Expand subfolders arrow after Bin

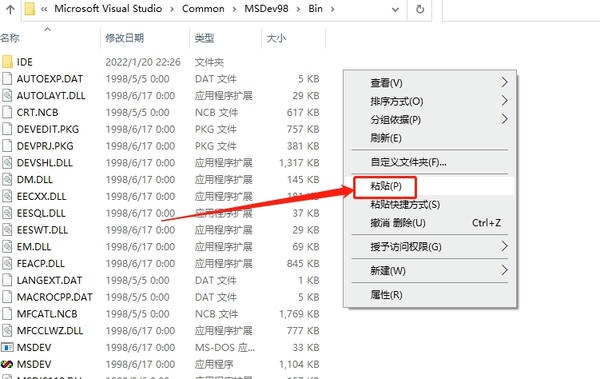[x=332, y=9]
